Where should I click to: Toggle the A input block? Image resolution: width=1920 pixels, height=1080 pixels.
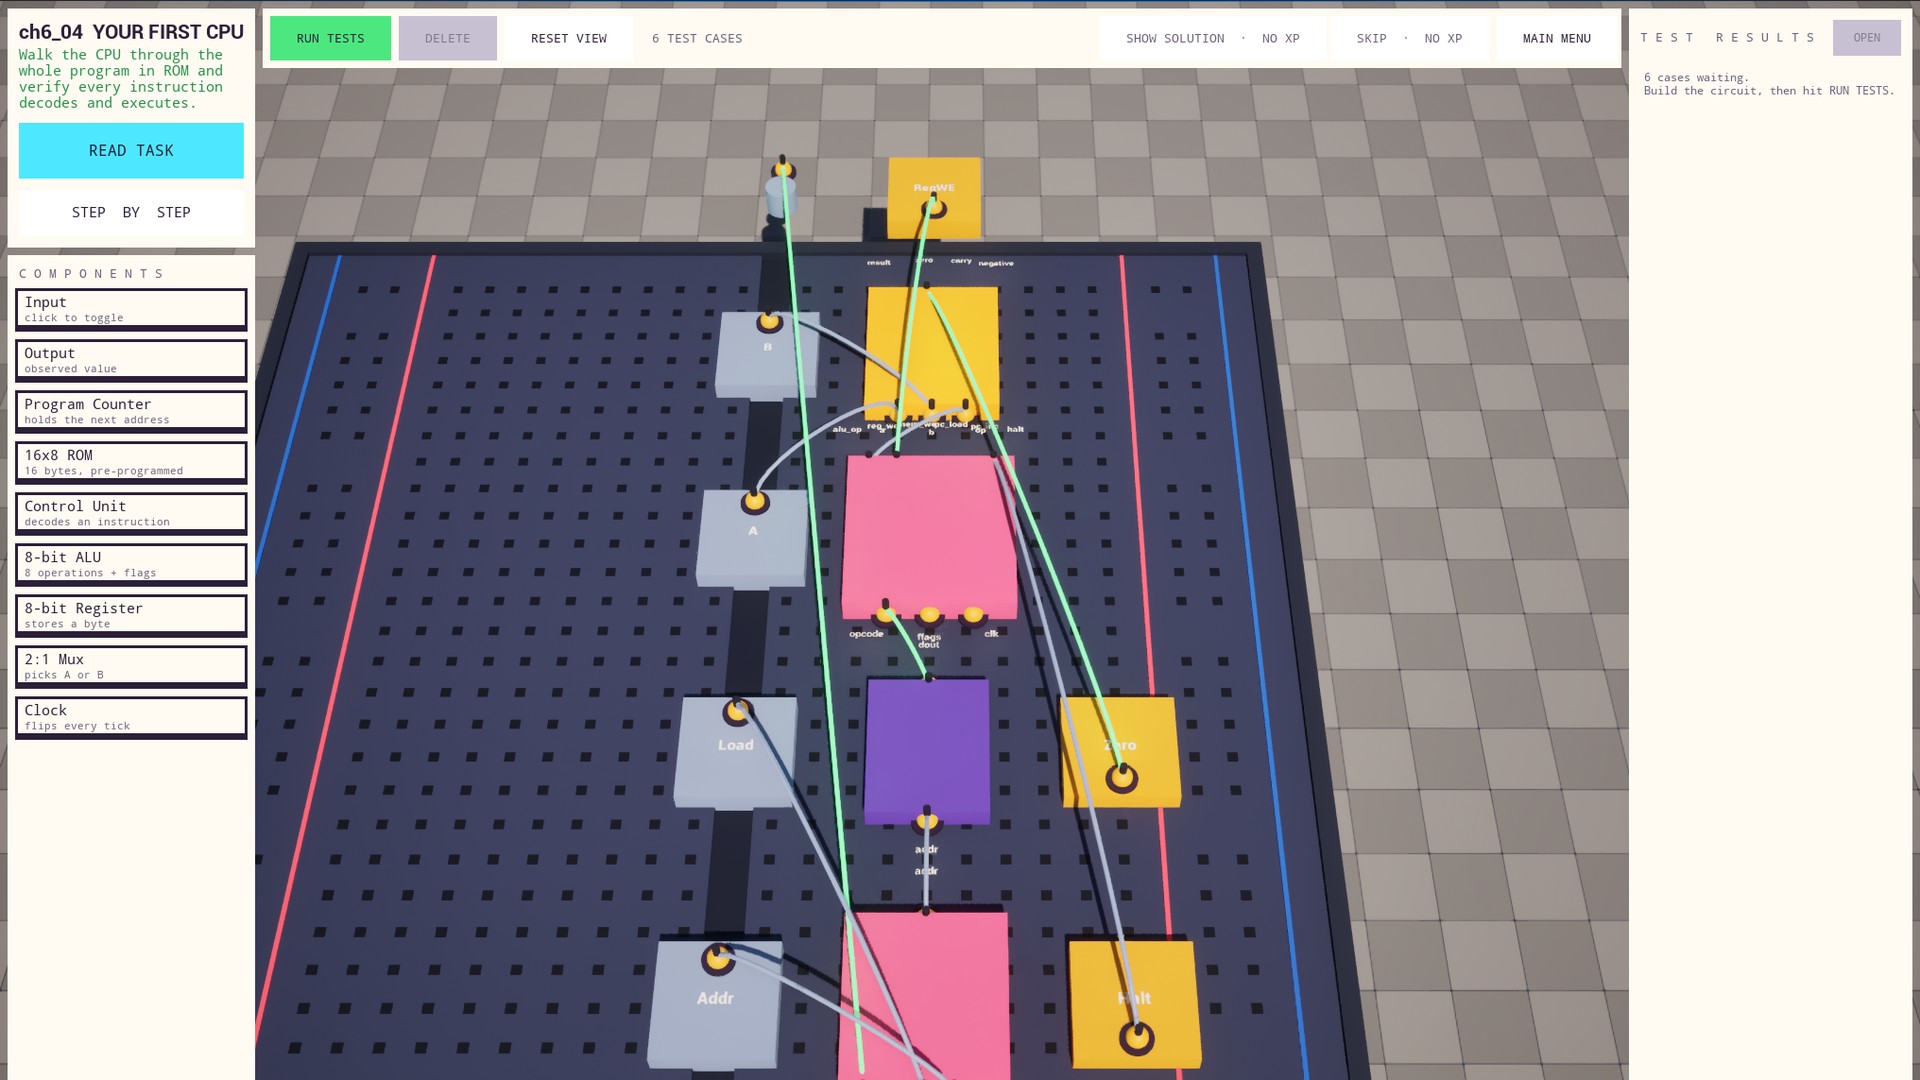point(752,538)
